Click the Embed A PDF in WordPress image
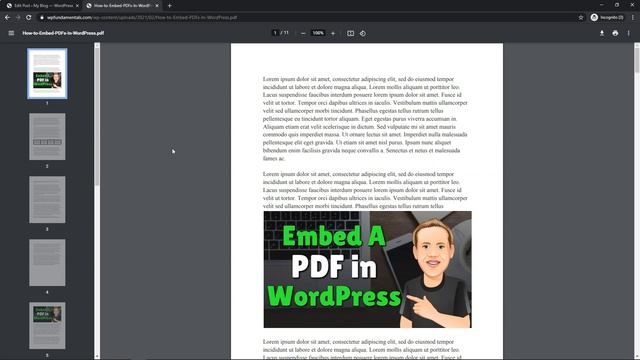 point(367,269)
